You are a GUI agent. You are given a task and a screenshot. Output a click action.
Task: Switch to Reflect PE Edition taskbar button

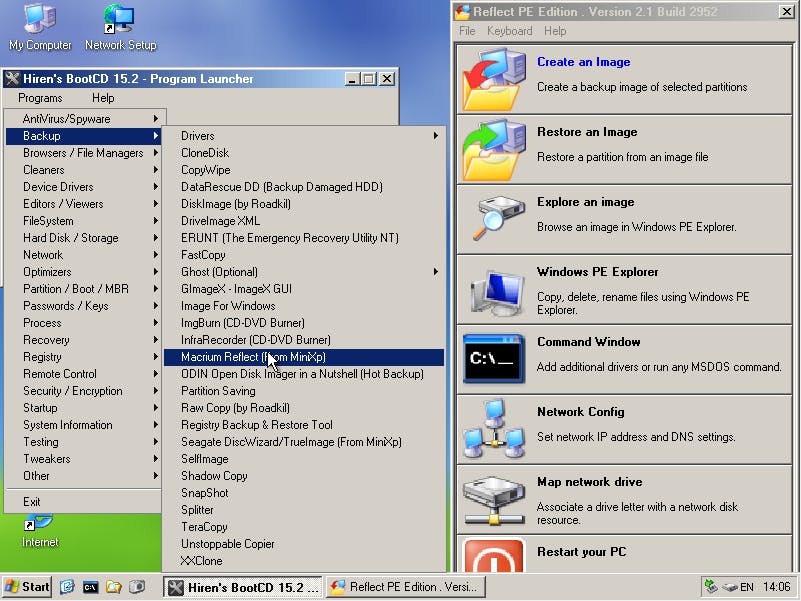click(406, 587)
